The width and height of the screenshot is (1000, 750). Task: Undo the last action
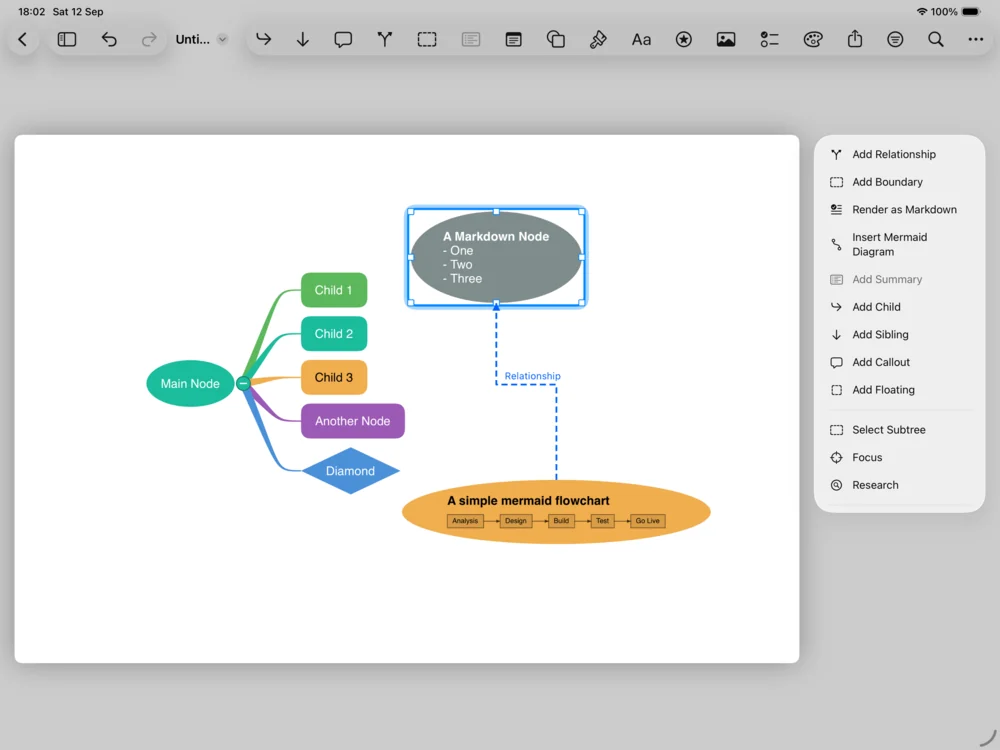point(109,40)
